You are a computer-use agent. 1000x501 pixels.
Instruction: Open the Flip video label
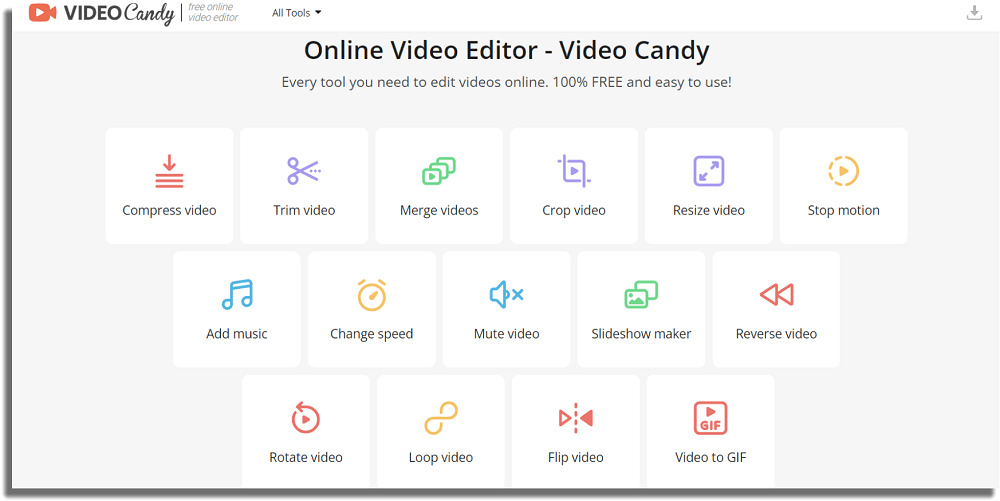575,458
